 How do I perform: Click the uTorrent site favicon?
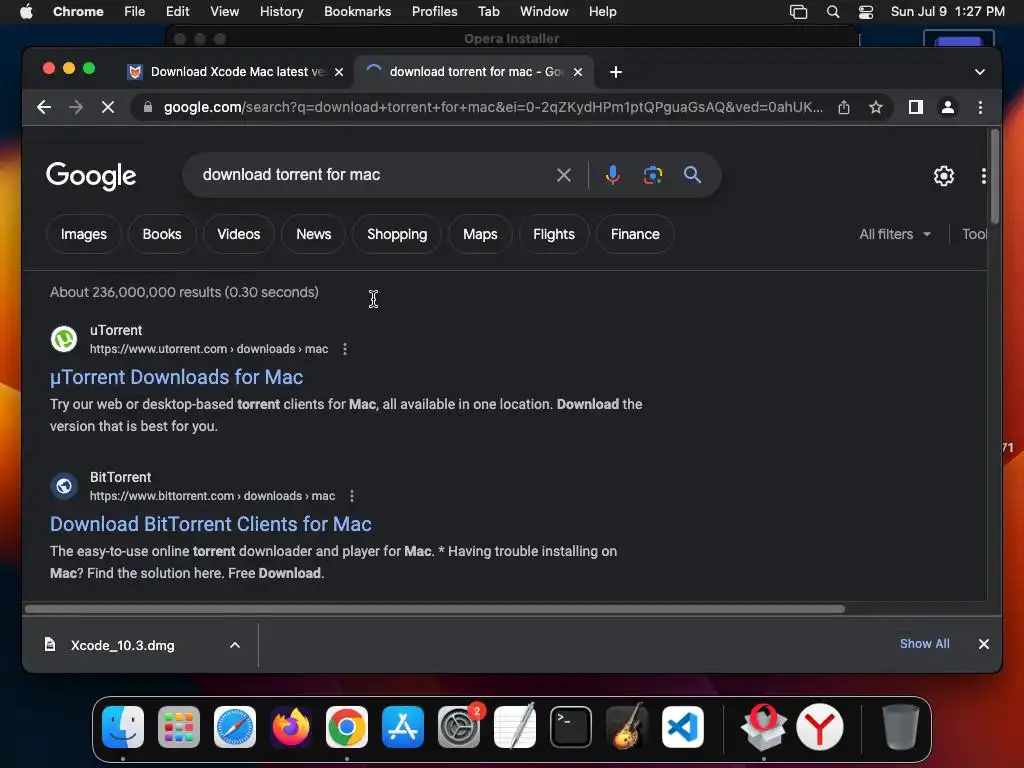(64, 339)
